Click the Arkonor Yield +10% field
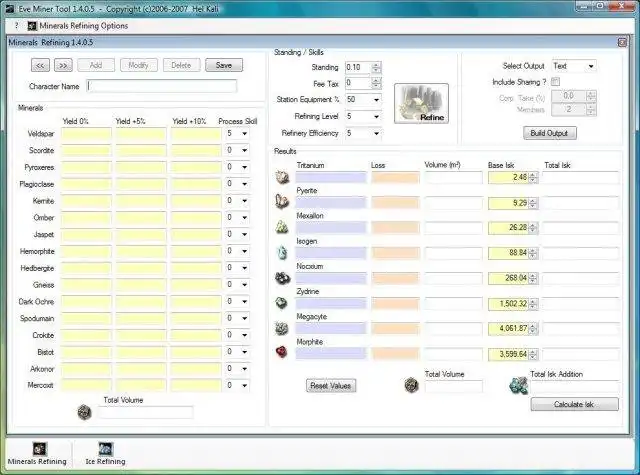The width and height of the screenshot is (640, 475). pos(196,368)
